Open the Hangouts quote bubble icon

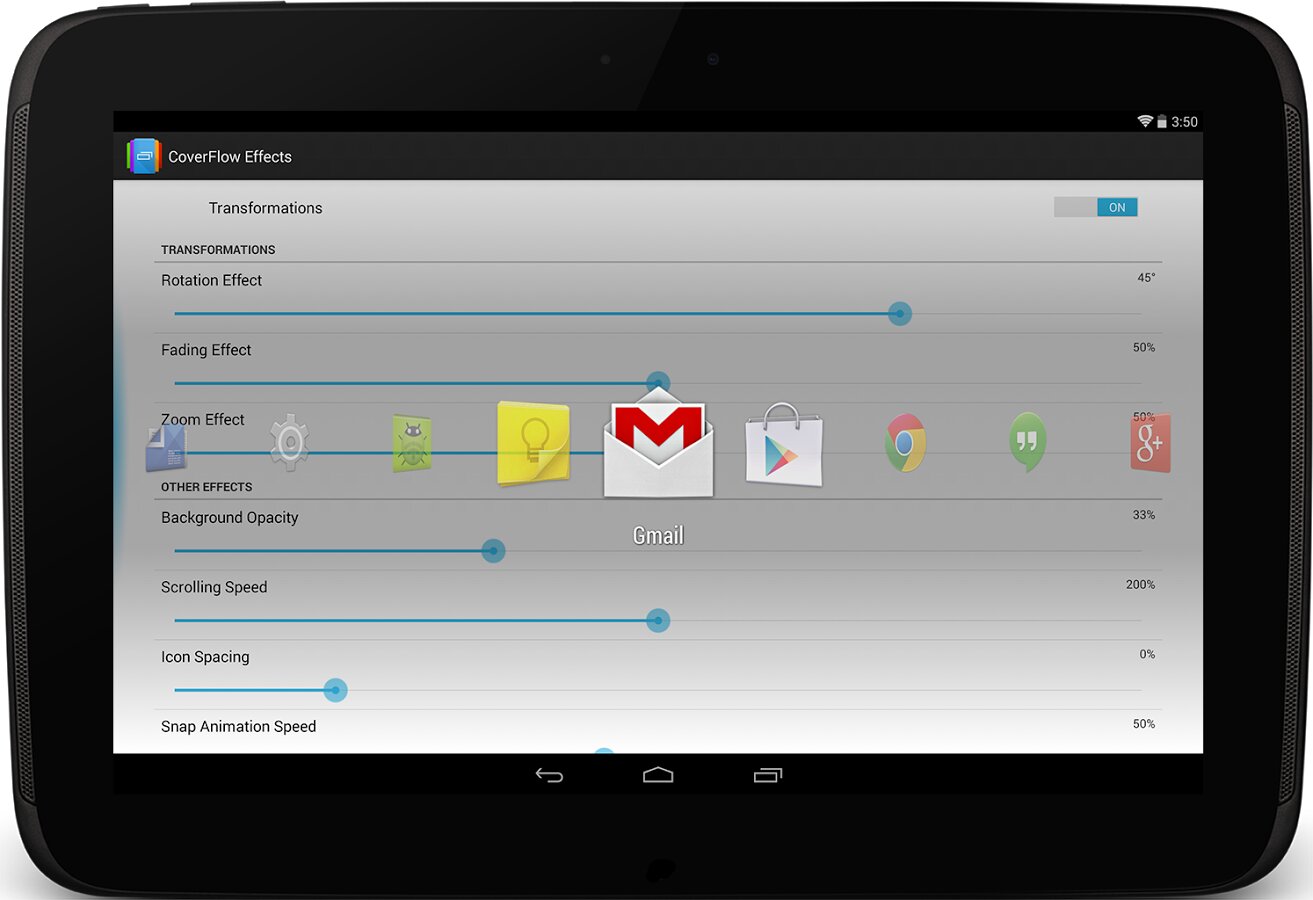coord(1027,442)
